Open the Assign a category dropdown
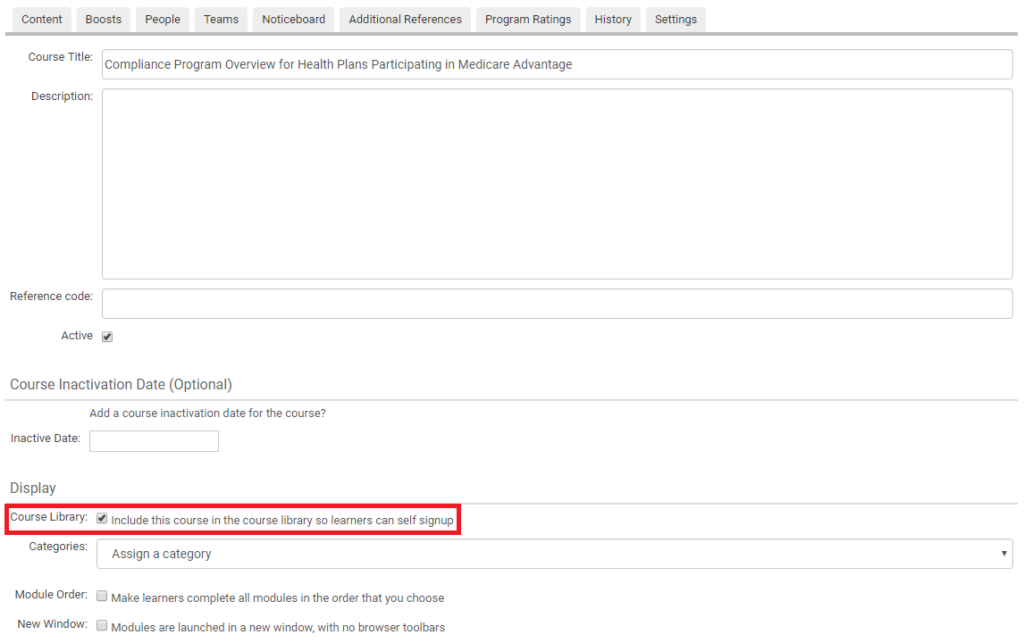This screenshot has width=1024, height=643. [555, 553]
